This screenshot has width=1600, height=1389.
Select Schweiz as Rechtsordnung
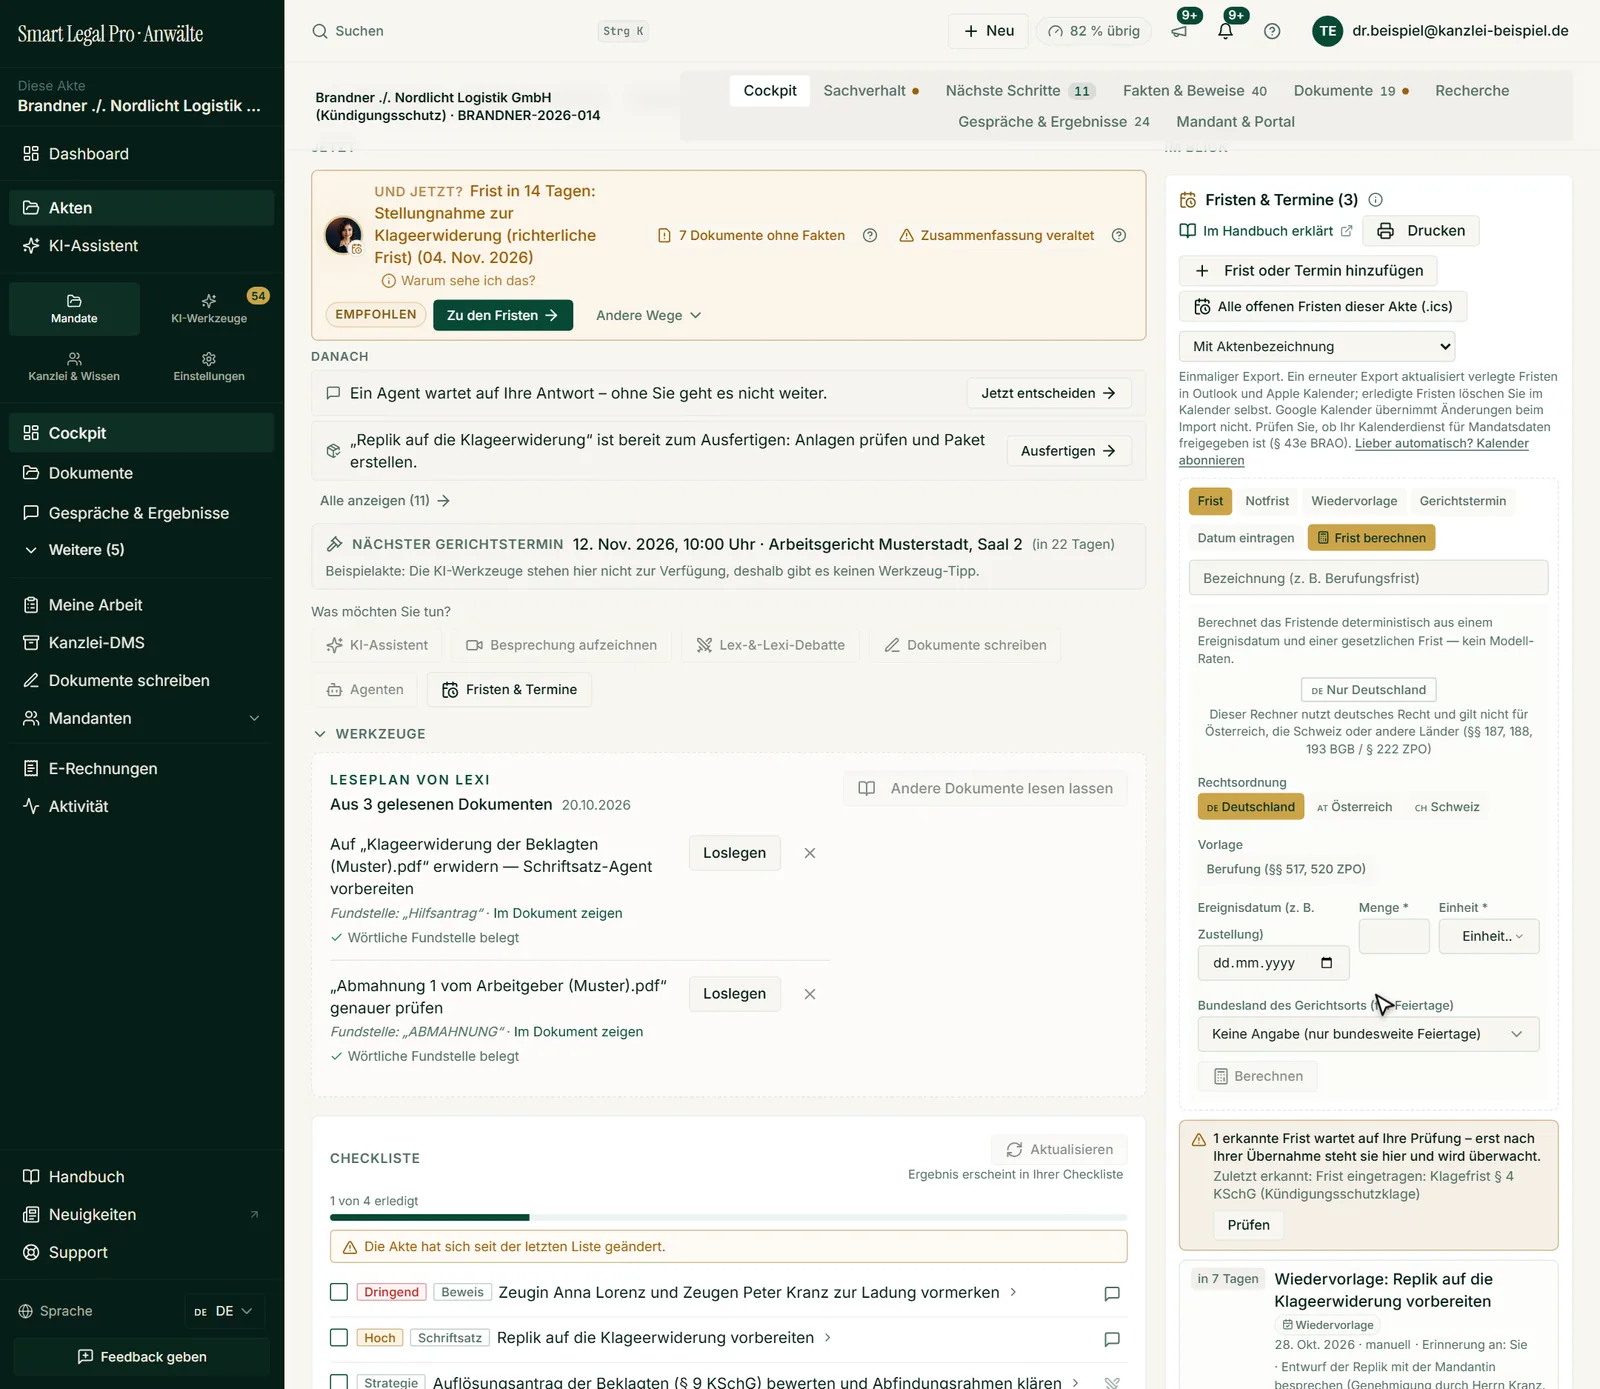1447,807
